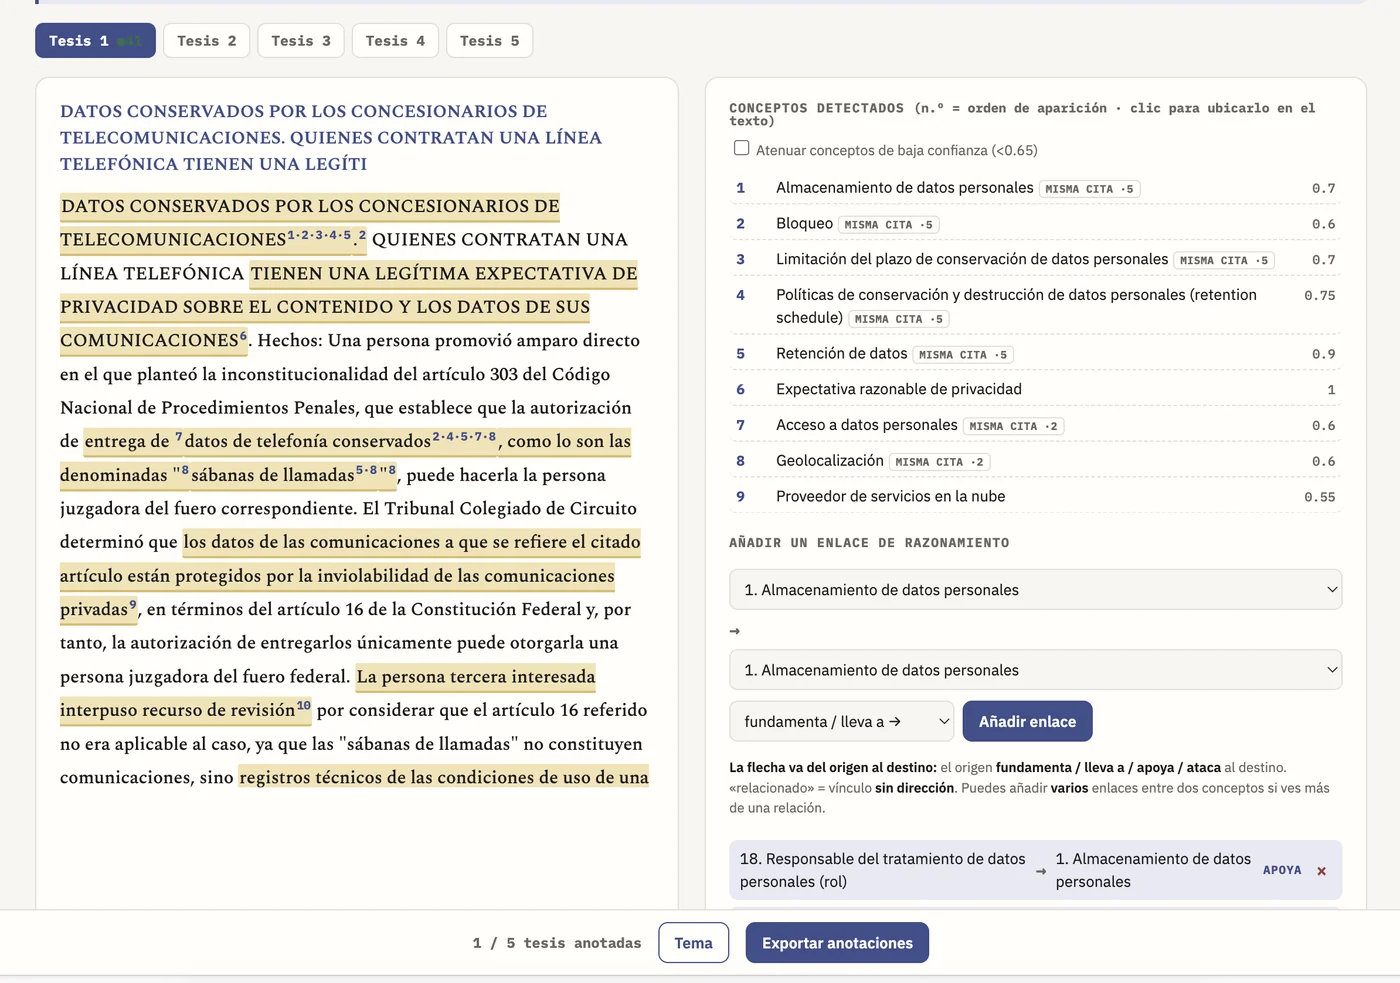Viewport: 1400px width, 983px height.
Task: Click the Añadir enlace button
Action: point(1027,722)
